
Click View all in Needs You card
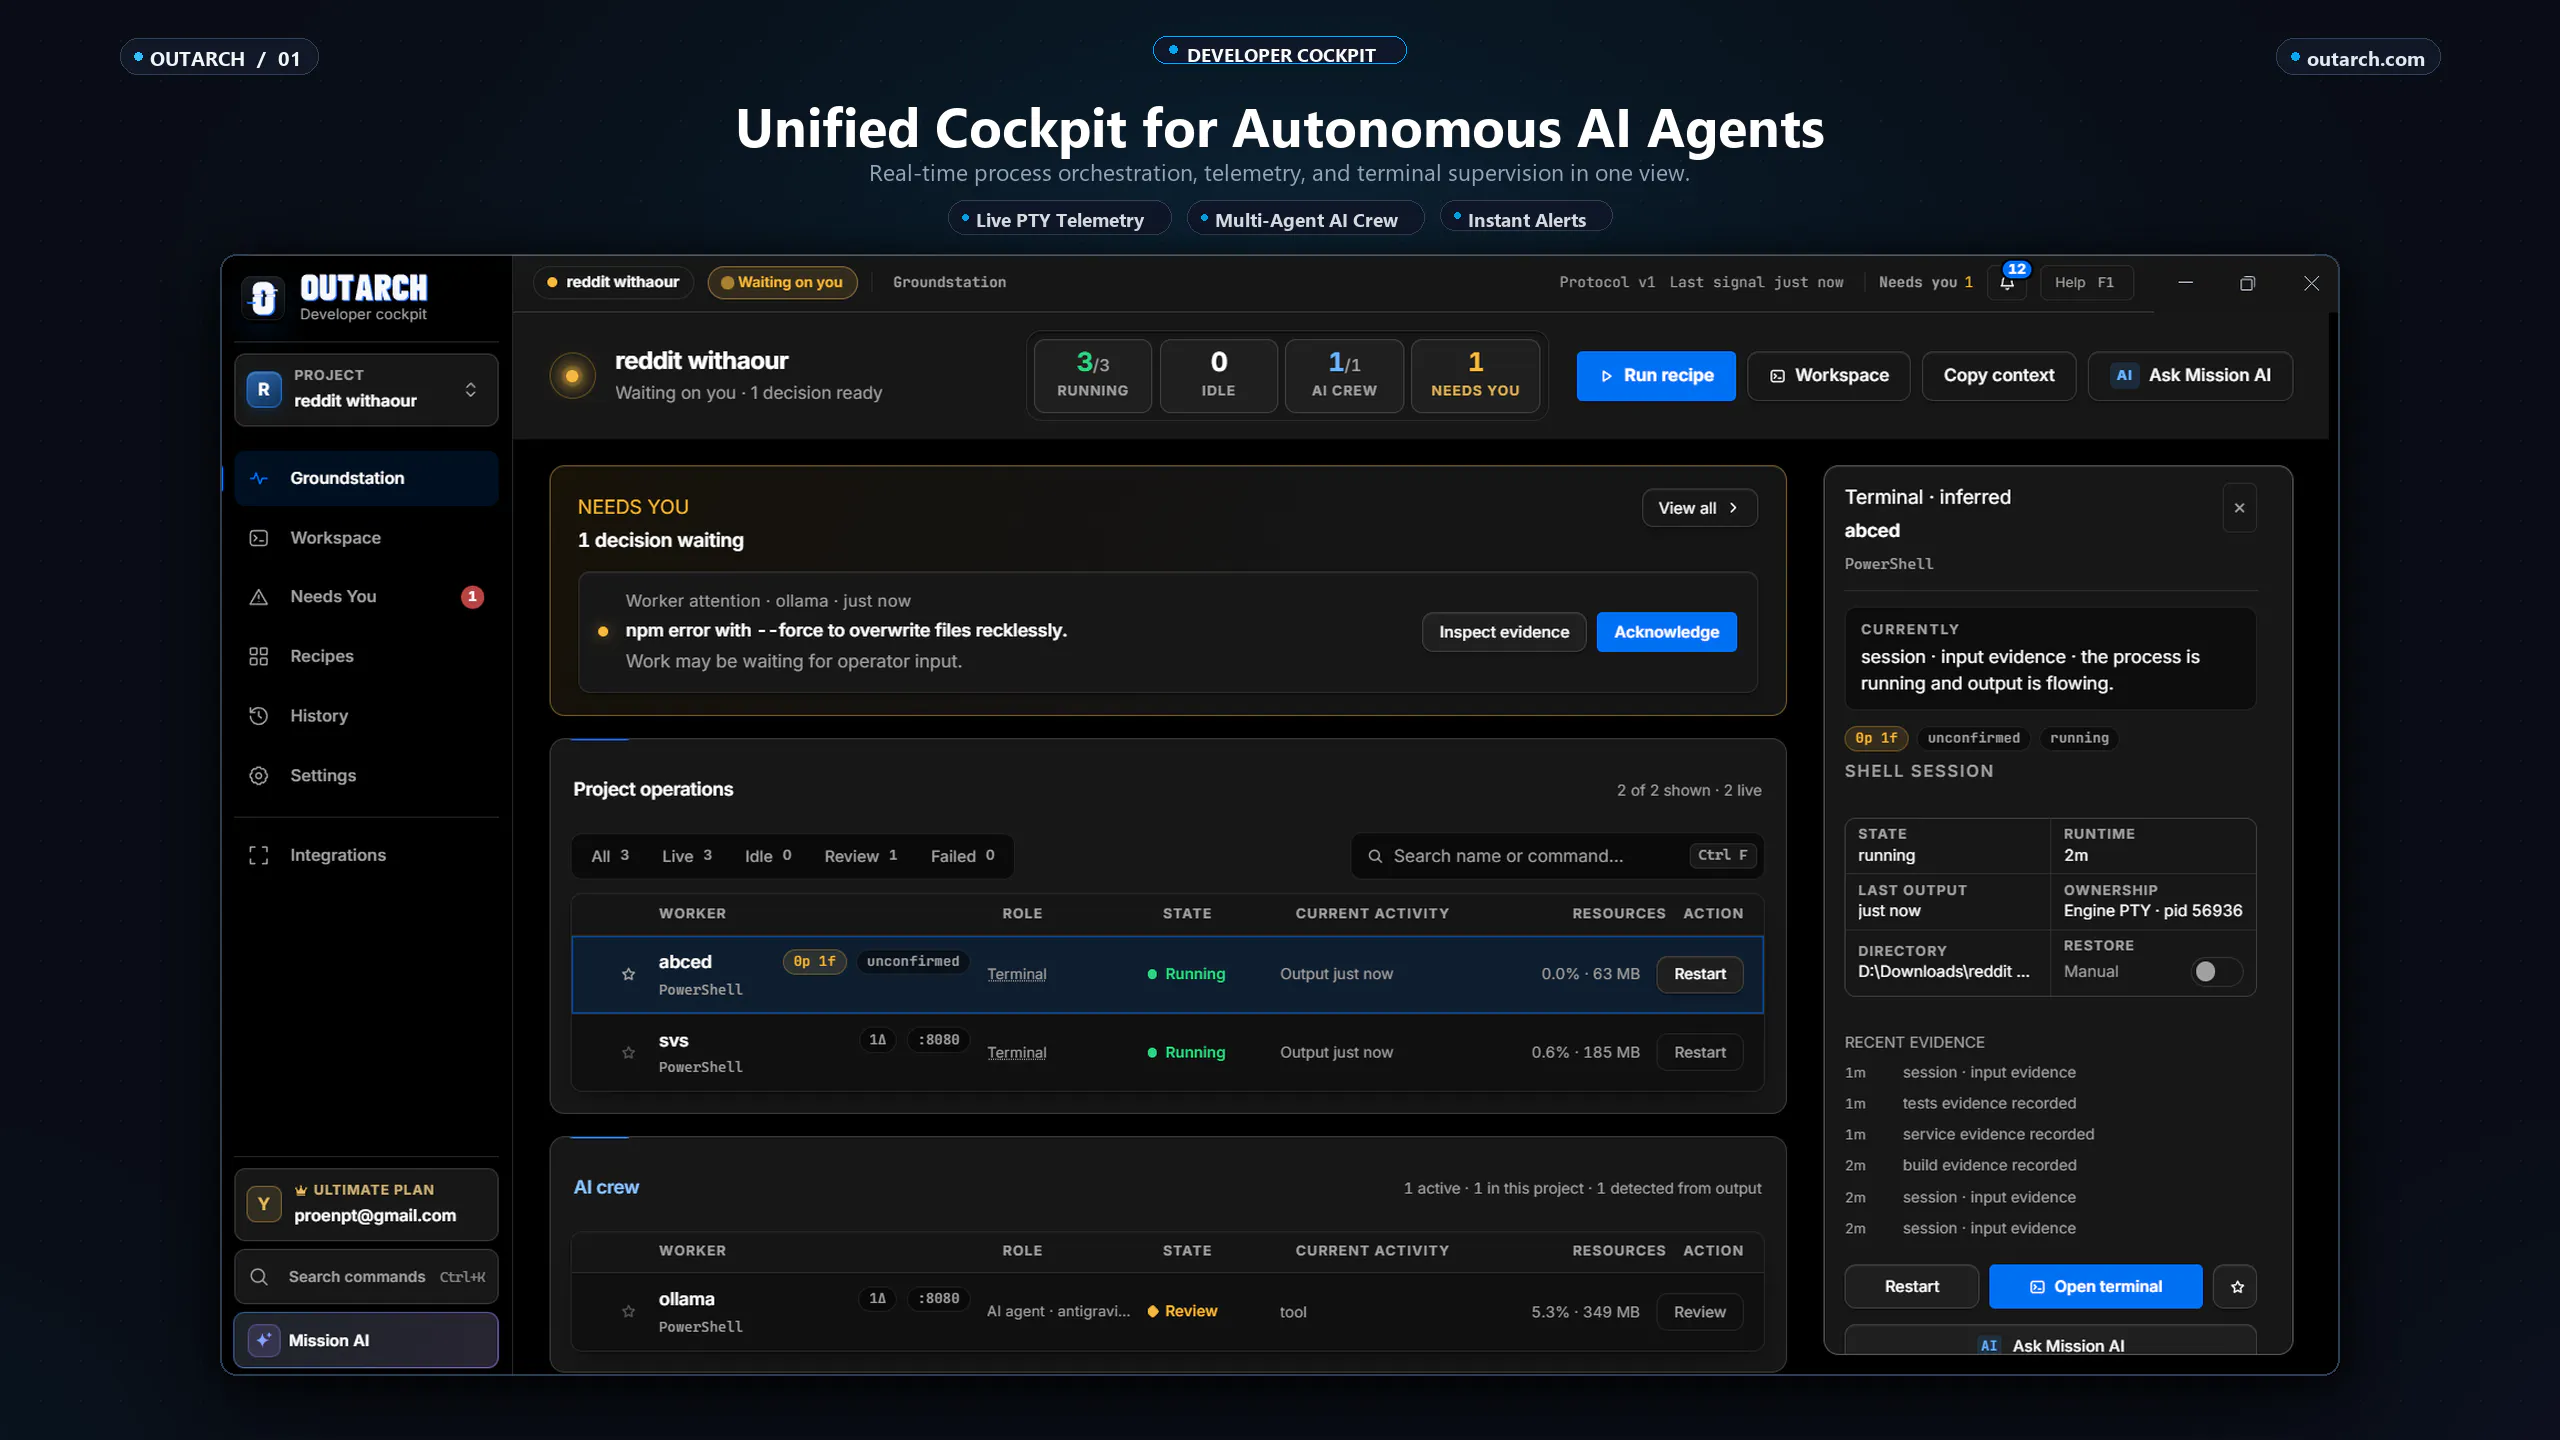tap(1699, 508)
